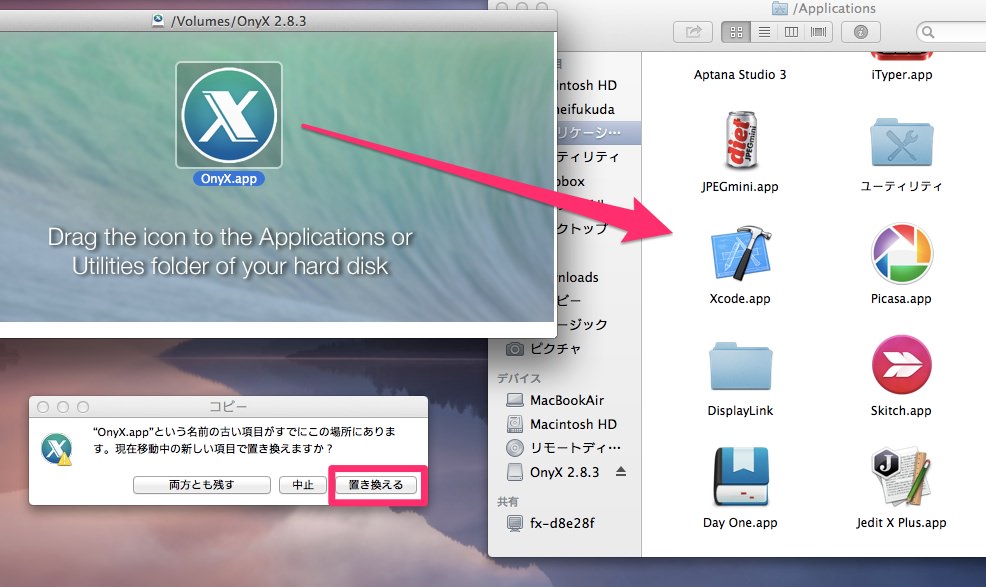
Task: Click the iTyper.app label
Action: pyautogui.click(x=902, y=74)
